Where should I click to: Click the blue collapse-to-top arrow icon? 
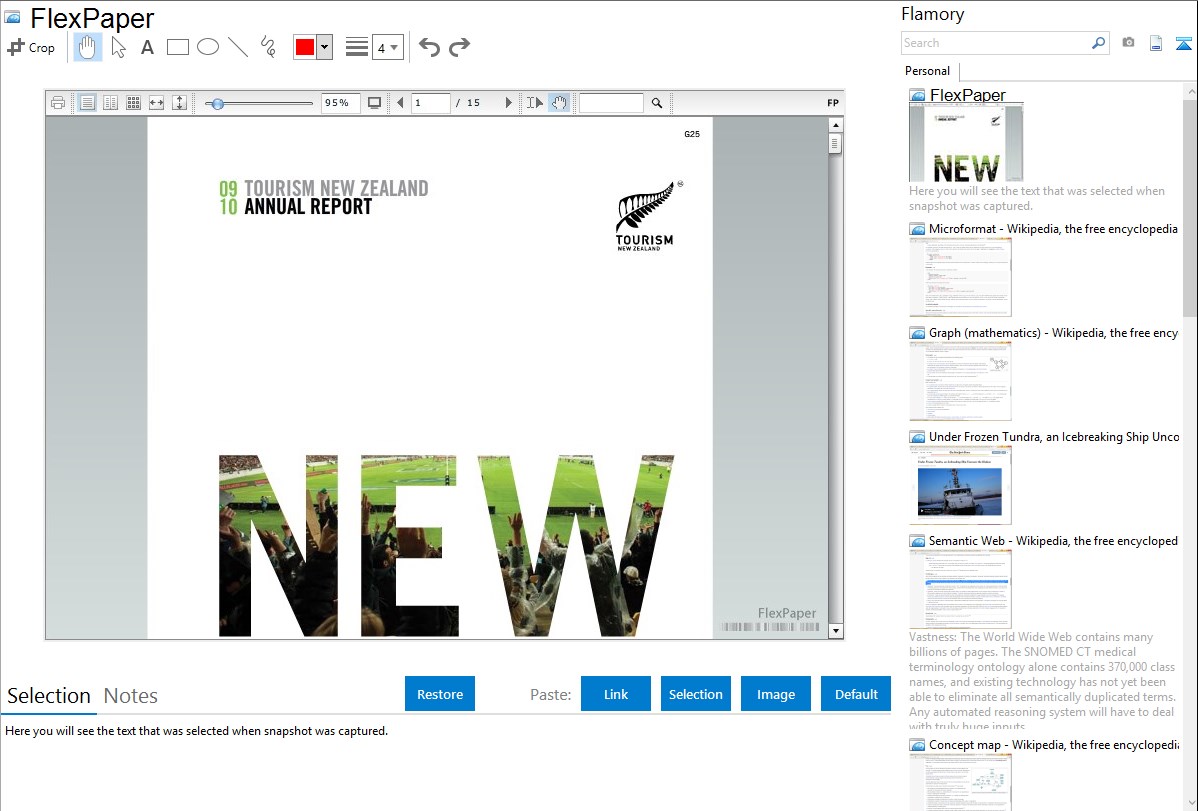[x=1183, y=43]
